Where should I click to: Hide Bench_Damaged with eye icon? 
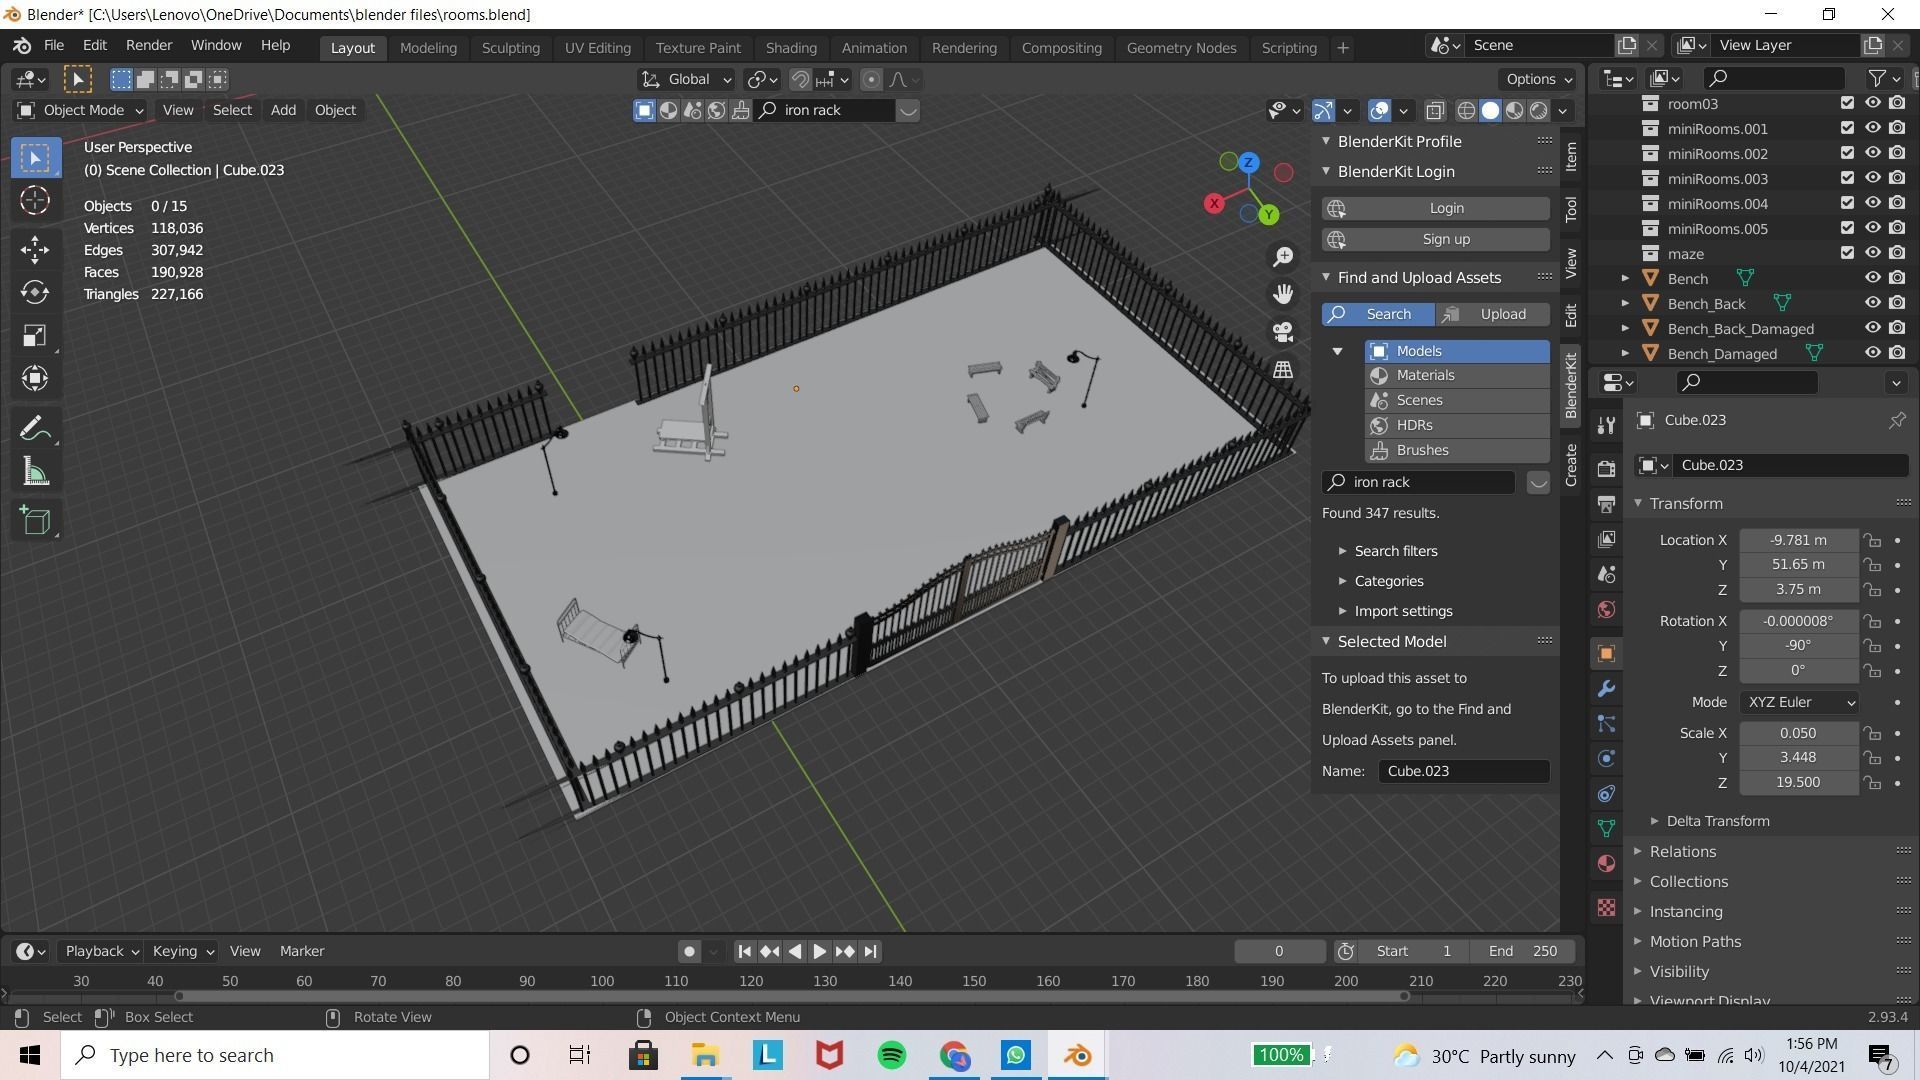tap(1873, 353)
